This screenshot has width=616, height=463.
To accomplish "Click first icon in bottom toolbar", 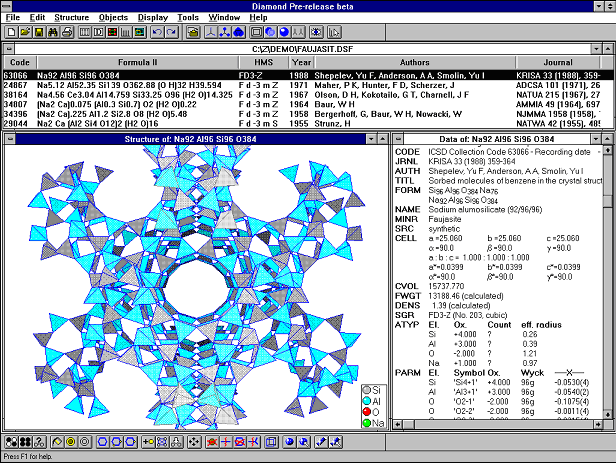I will 9,441.
